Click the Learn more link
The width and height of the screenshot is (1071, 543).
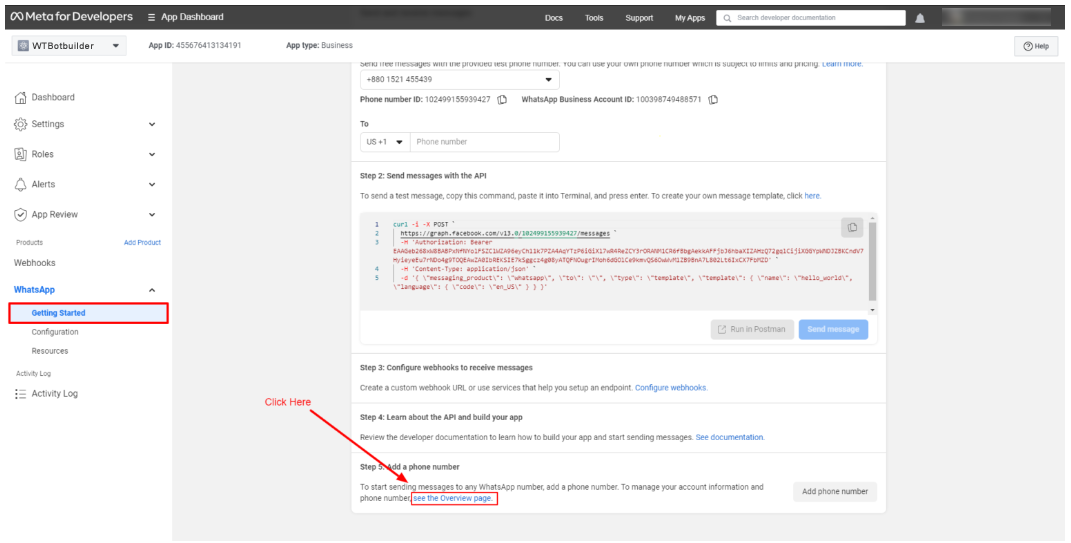(842, 64)
